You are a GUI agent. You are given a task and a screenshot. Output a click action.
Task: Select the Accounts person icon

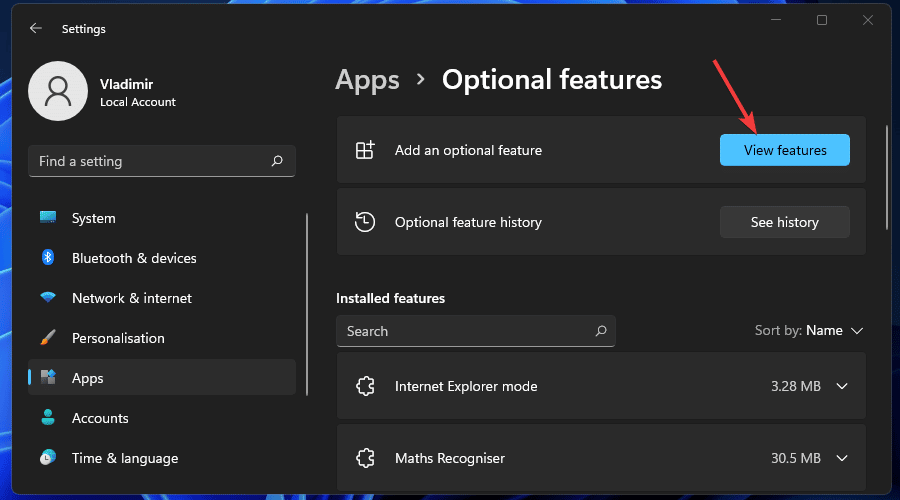click(48, 417)
